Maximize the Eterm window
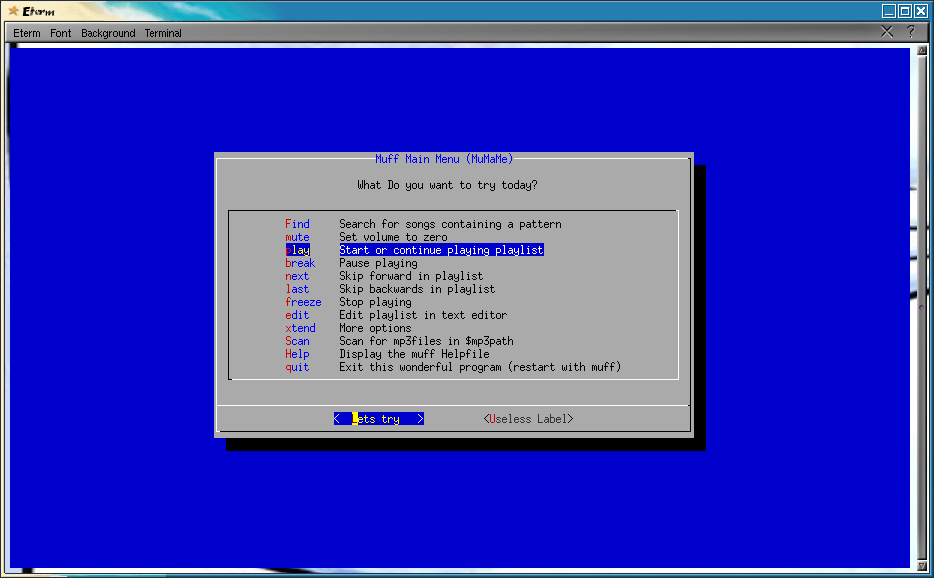This screenshot has height=578, width=934. (904, 11)
